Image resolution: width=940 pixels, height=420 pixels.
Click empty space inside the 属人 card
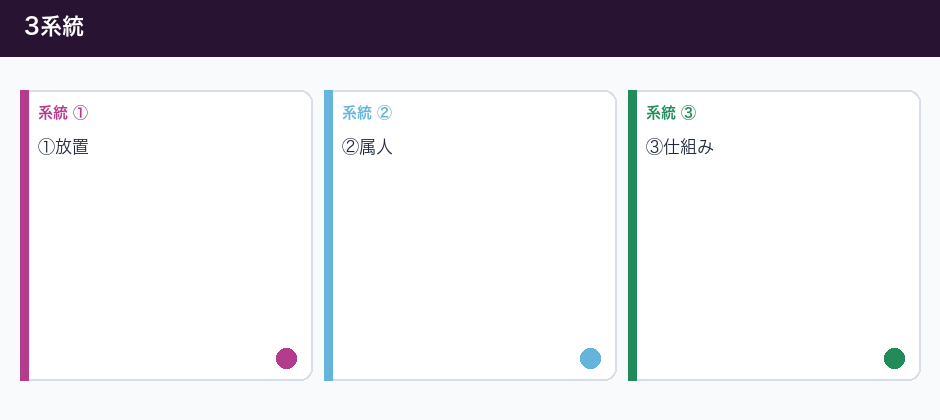pos(472,252)
